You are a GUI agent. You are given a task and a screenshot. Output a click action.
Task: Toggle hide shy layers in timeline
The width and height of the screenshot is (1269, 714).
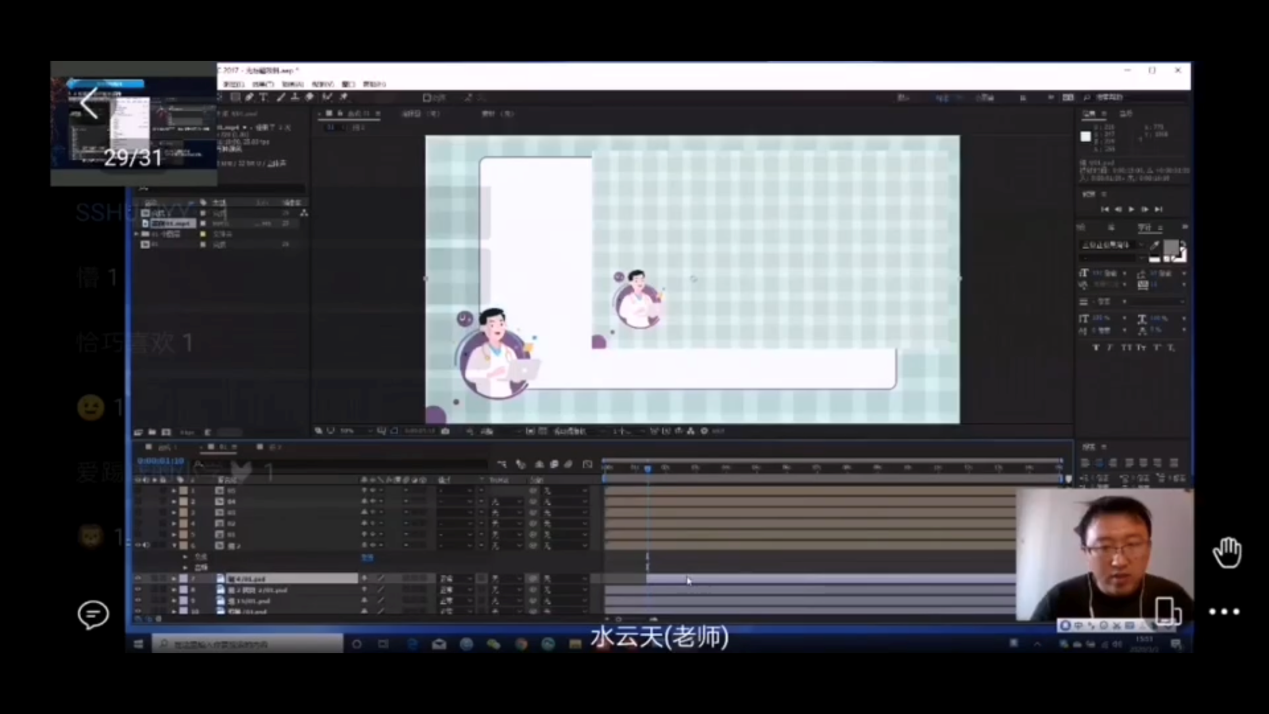[538, 464]
